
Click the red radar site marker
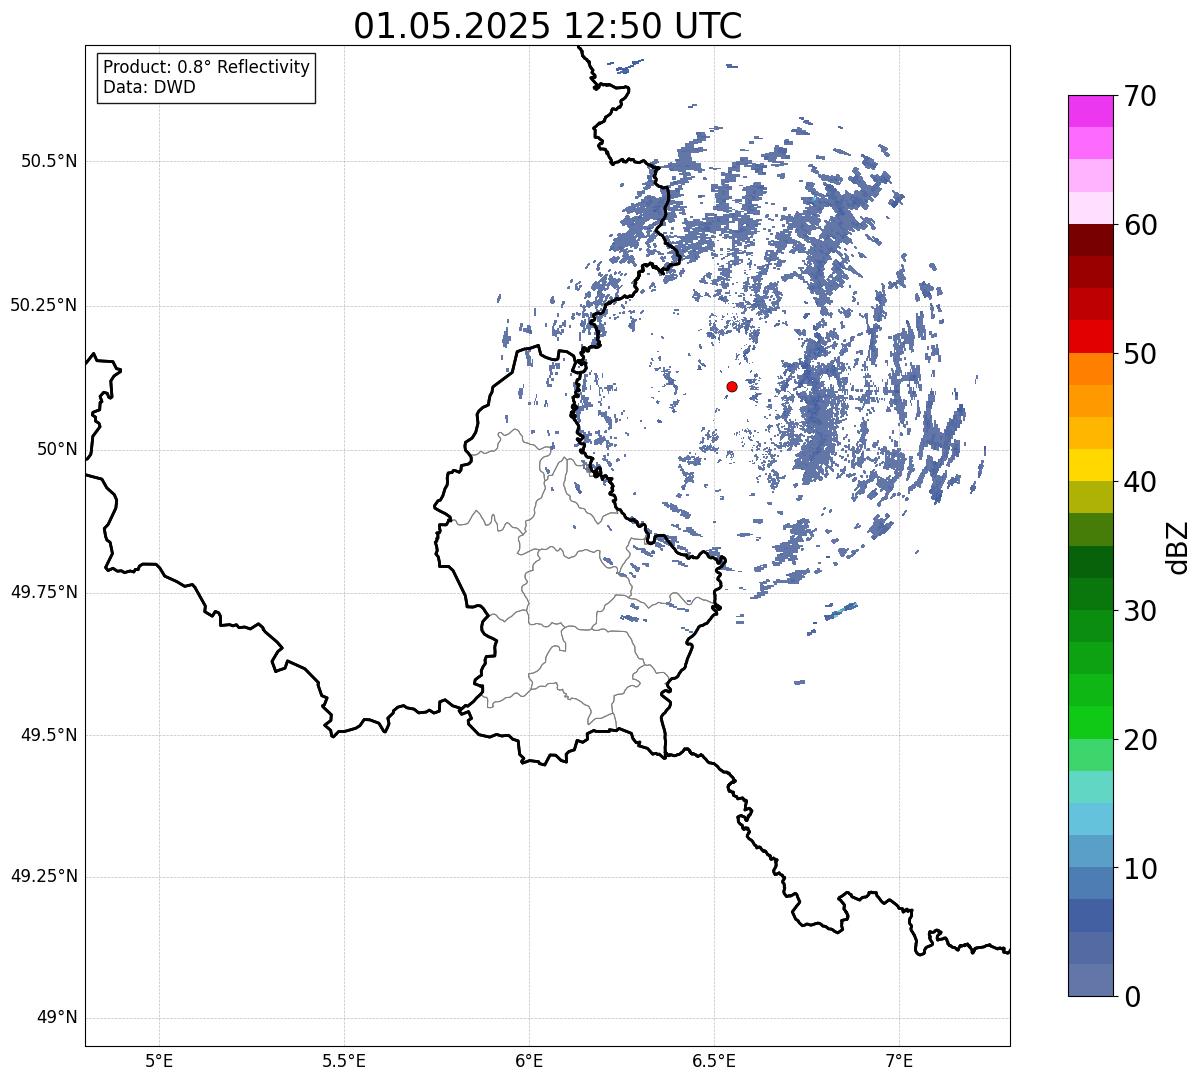732,386
